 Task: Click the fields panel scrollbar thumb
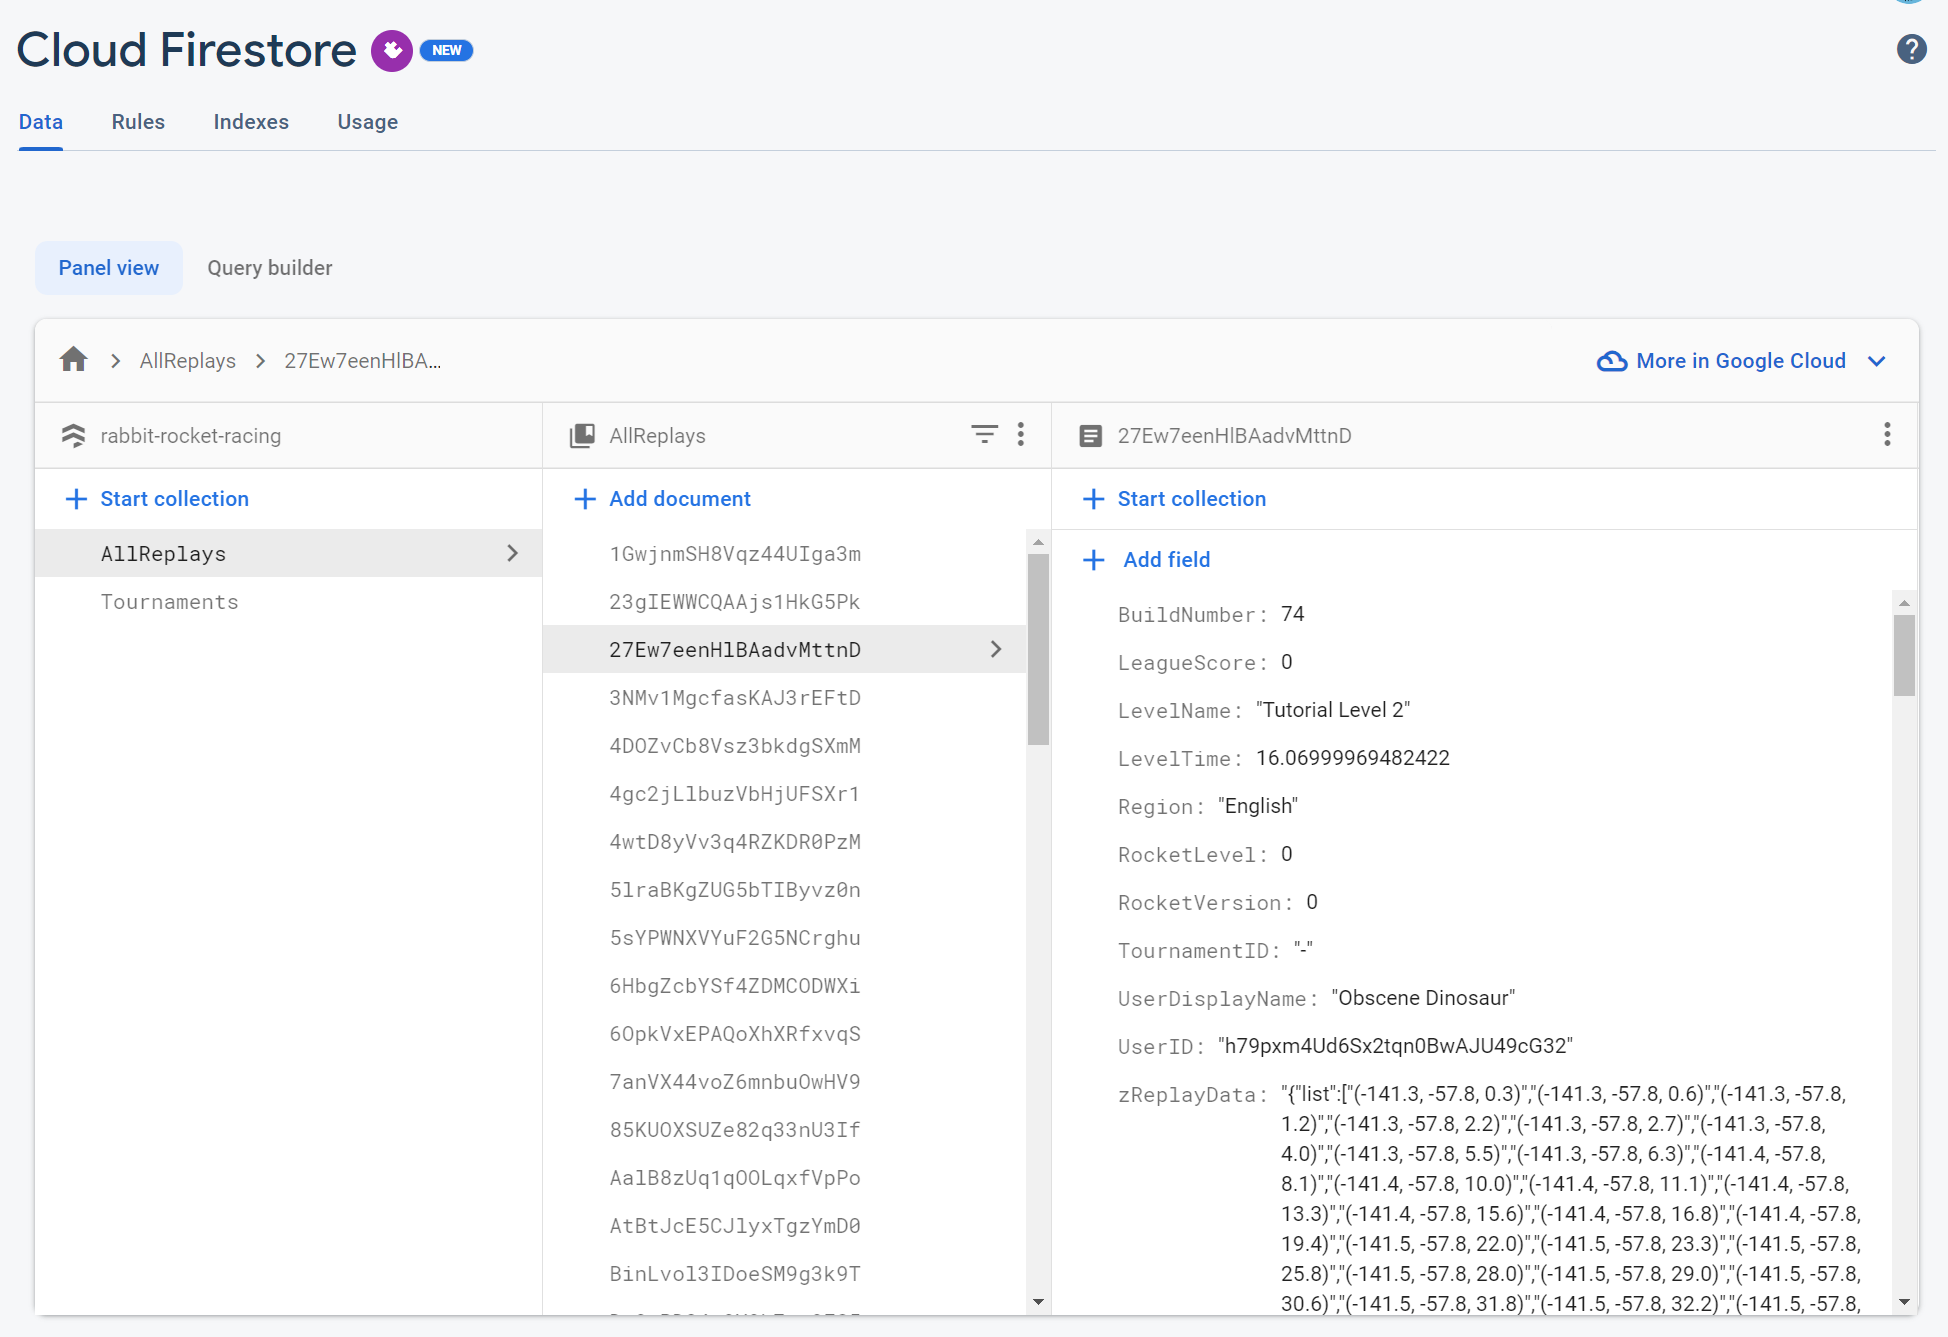1904,655
